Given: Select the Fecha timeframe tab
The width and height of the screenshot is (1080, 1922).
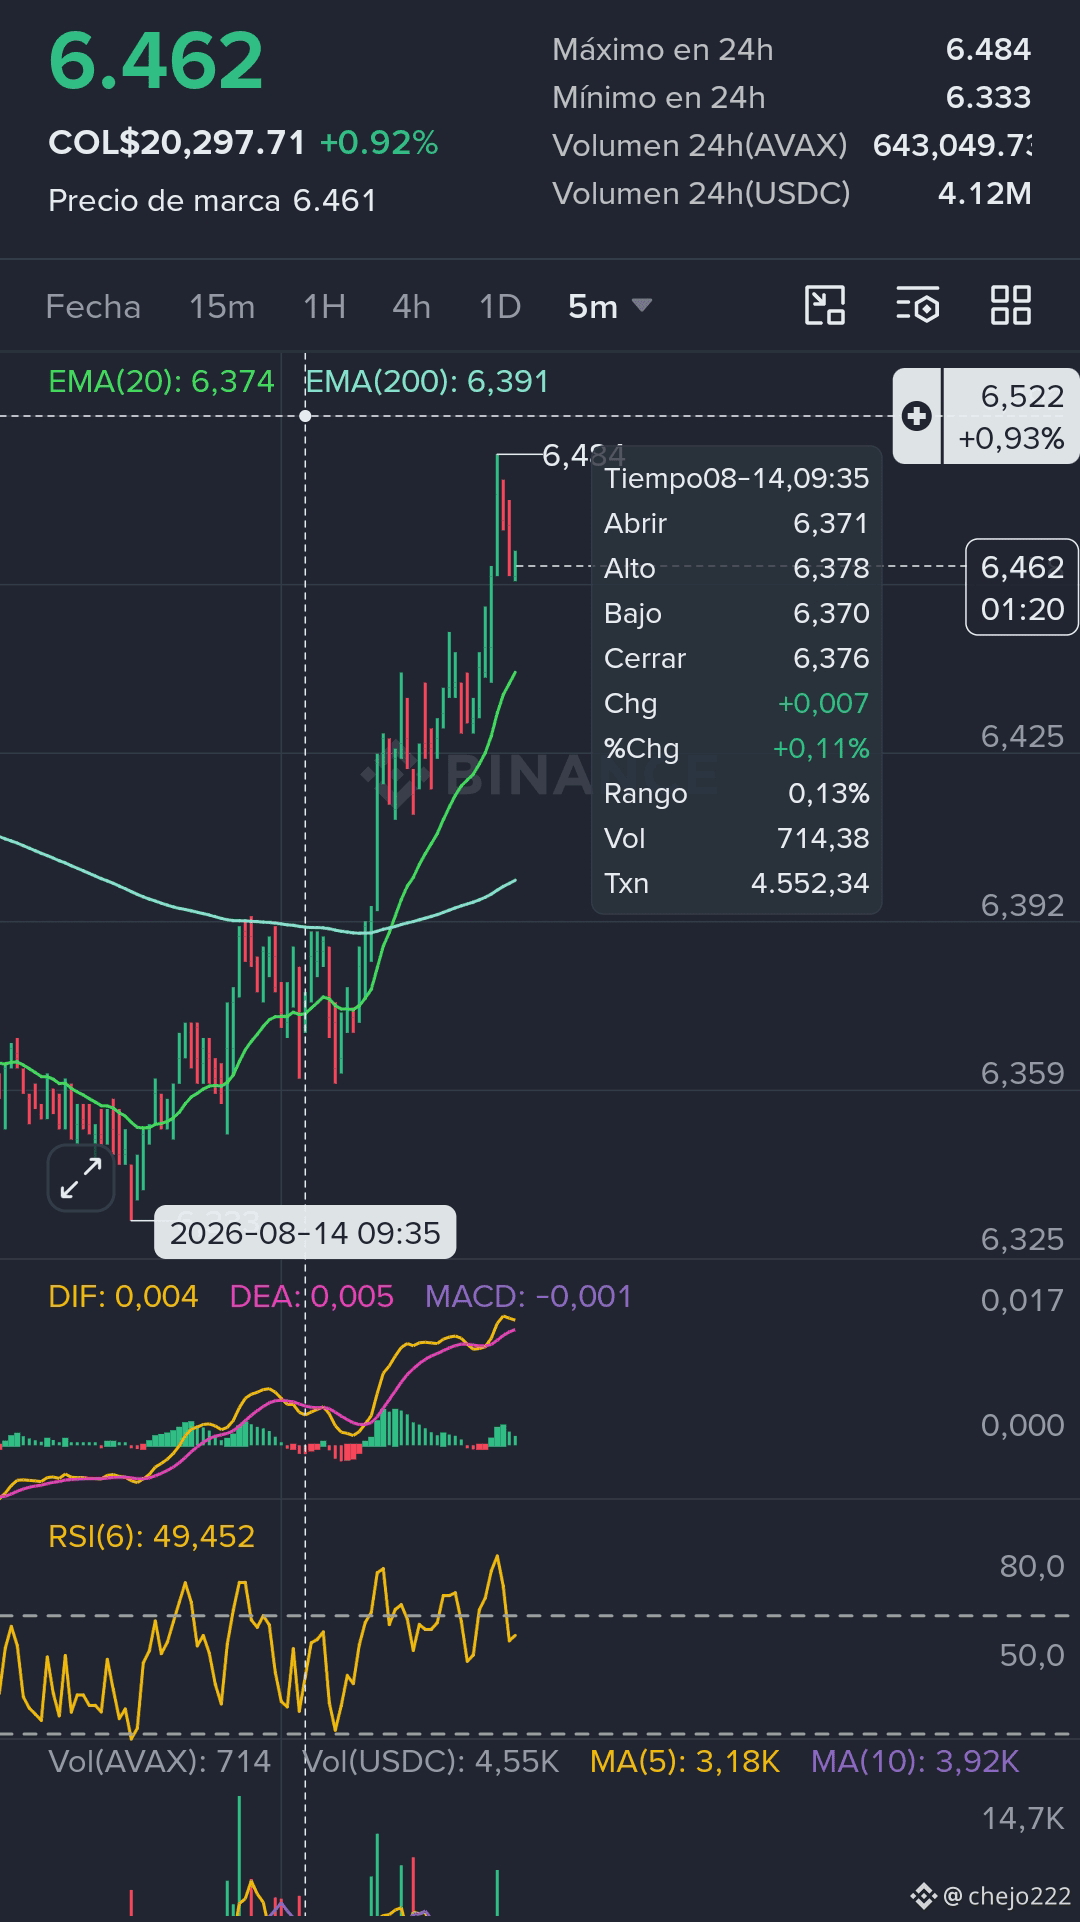Looking at the screenshot, I should tap(93, 306).
